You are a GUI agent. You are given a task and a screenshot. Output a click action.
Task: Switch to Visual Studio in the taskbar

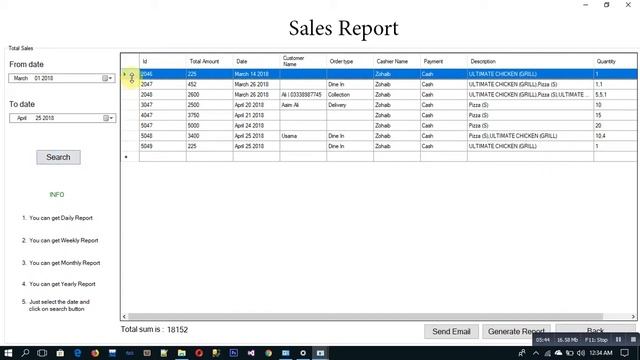click(x=251, y=353)
